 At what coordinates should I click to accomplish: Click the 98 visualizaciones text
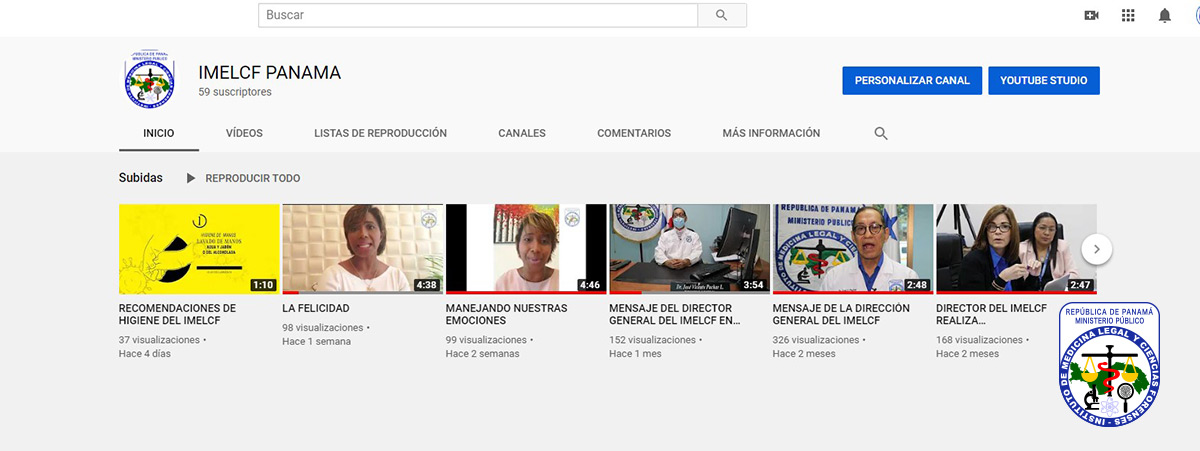323,327
